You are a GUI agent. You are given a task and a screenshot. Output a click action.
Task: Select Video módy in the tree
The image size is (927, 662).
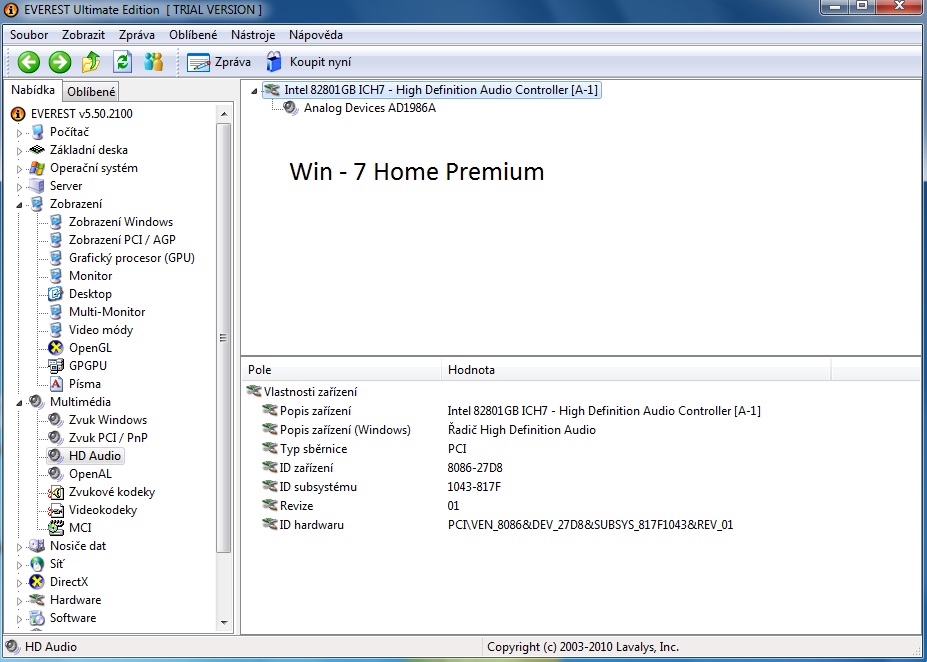tap(101, 330)
